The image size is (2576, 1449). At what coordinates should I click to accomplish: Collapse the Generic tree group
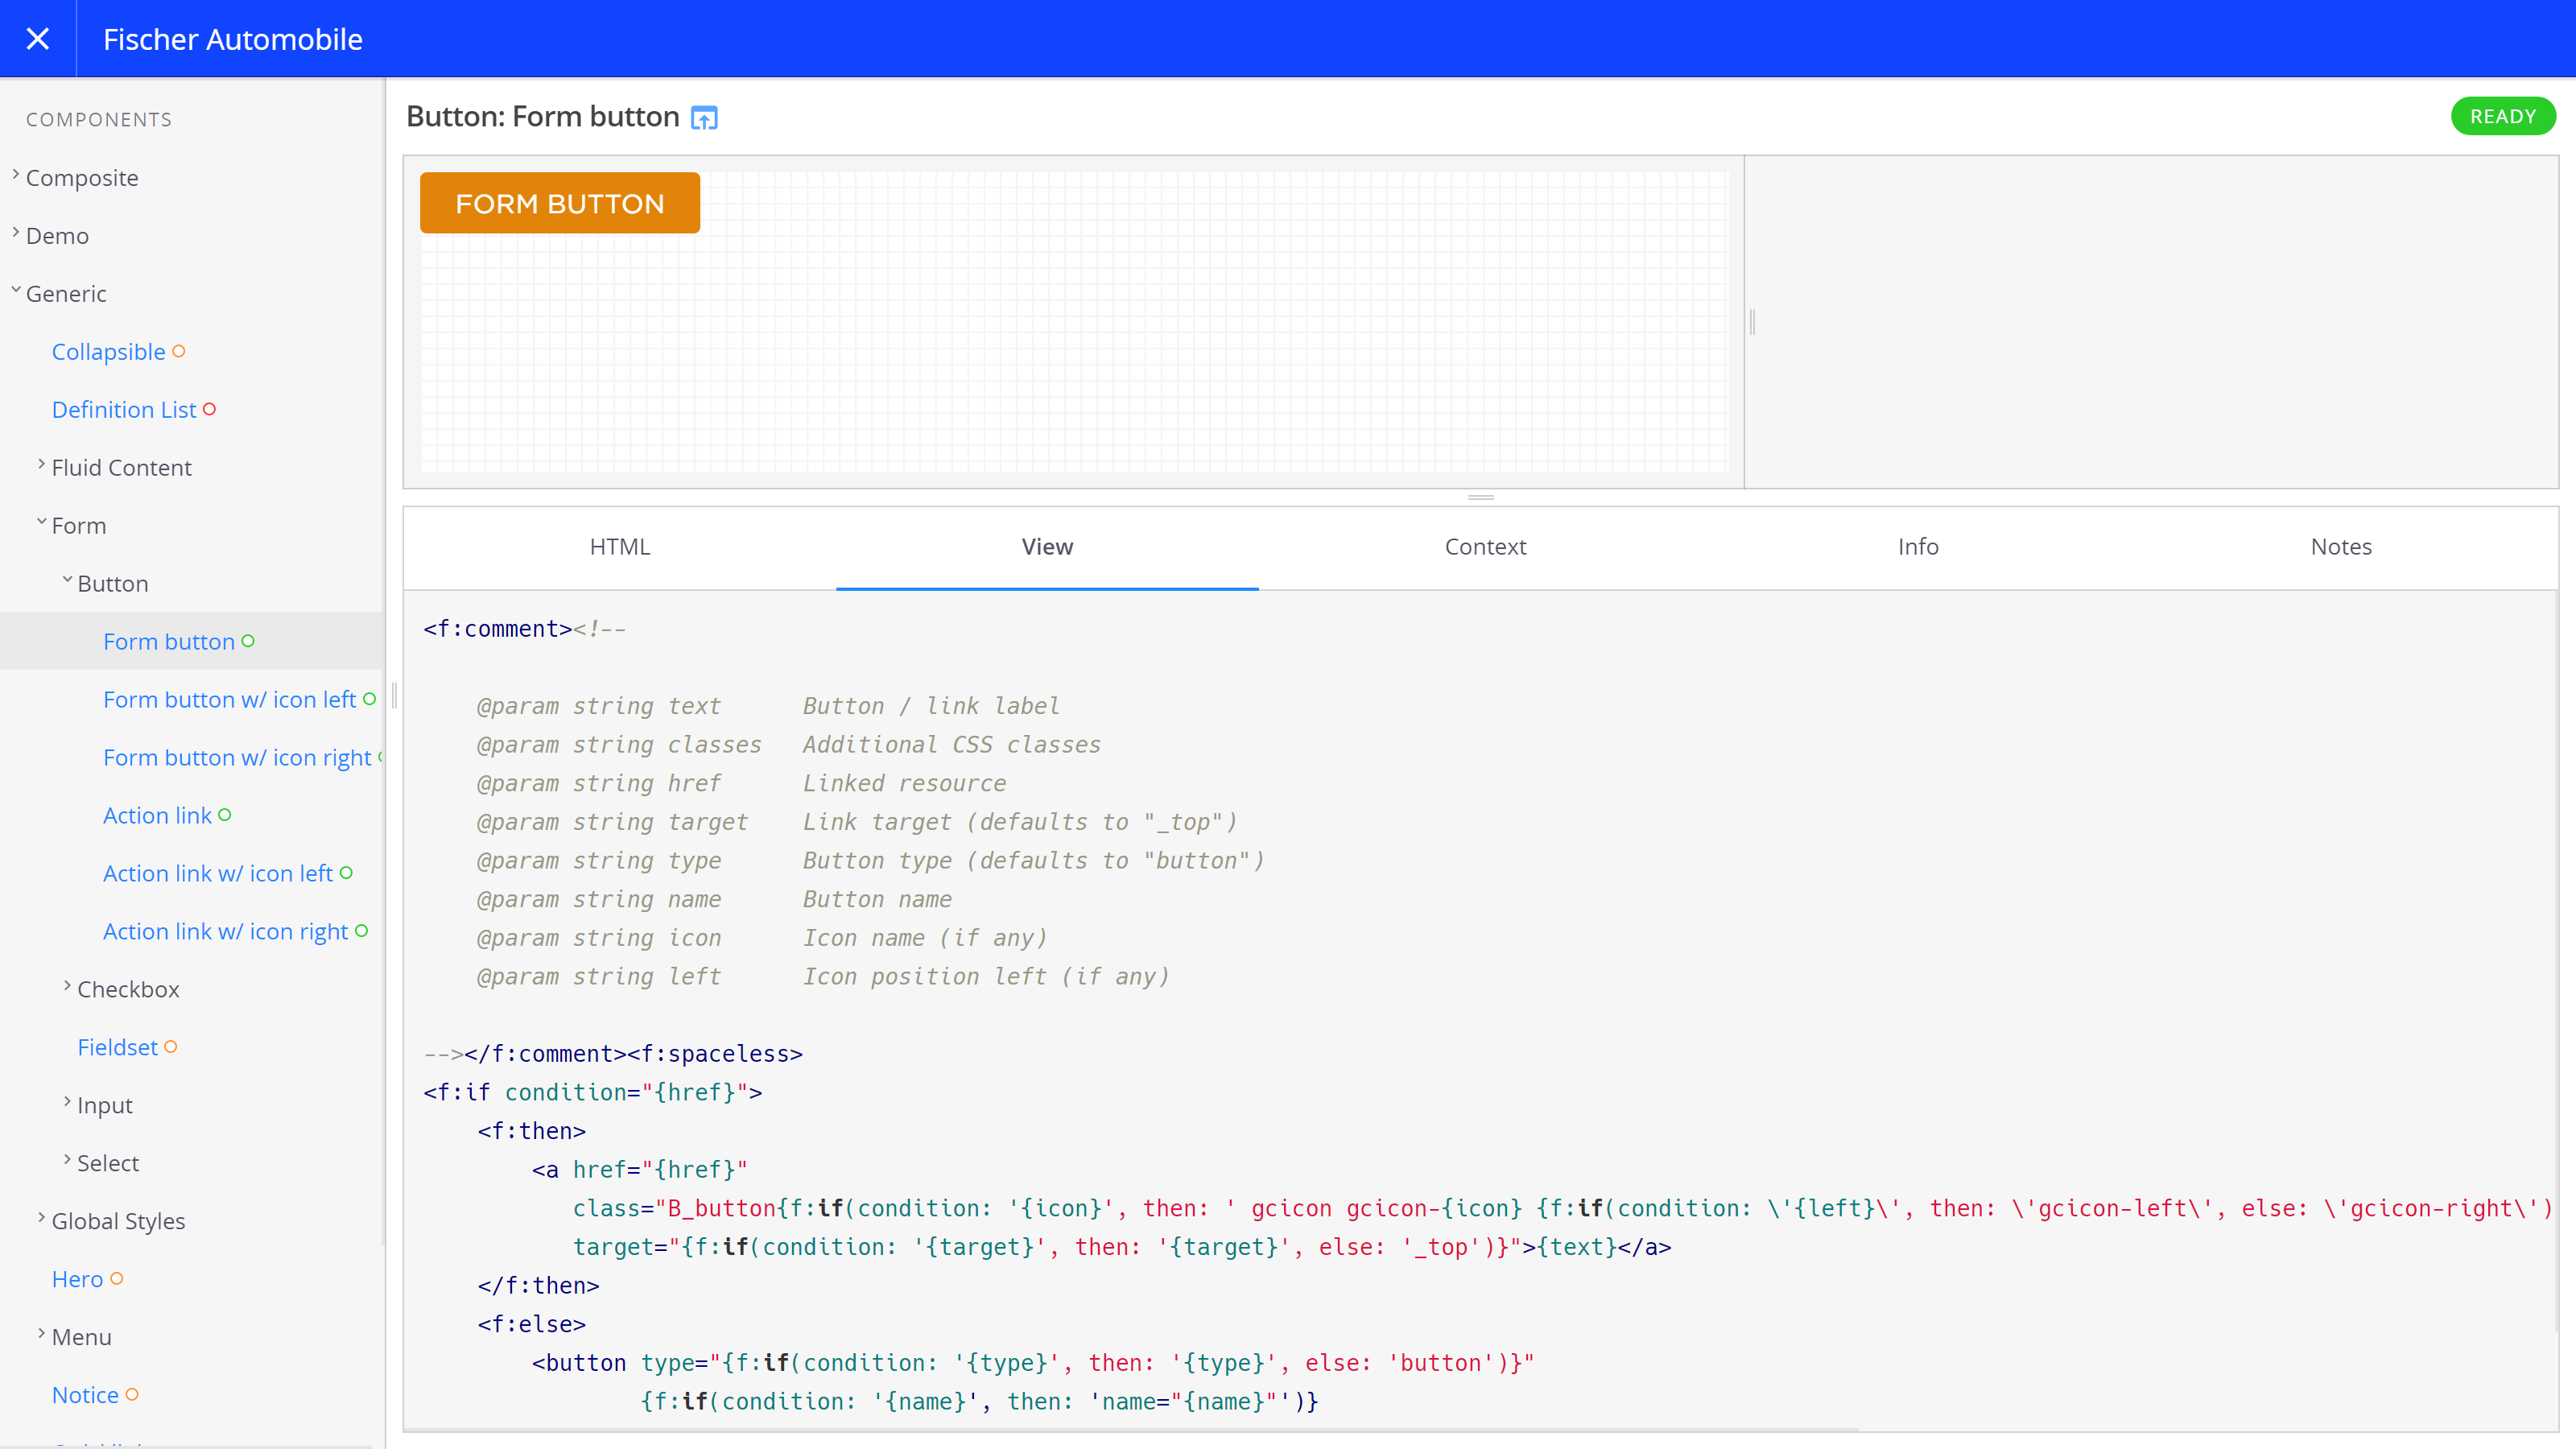65,294
